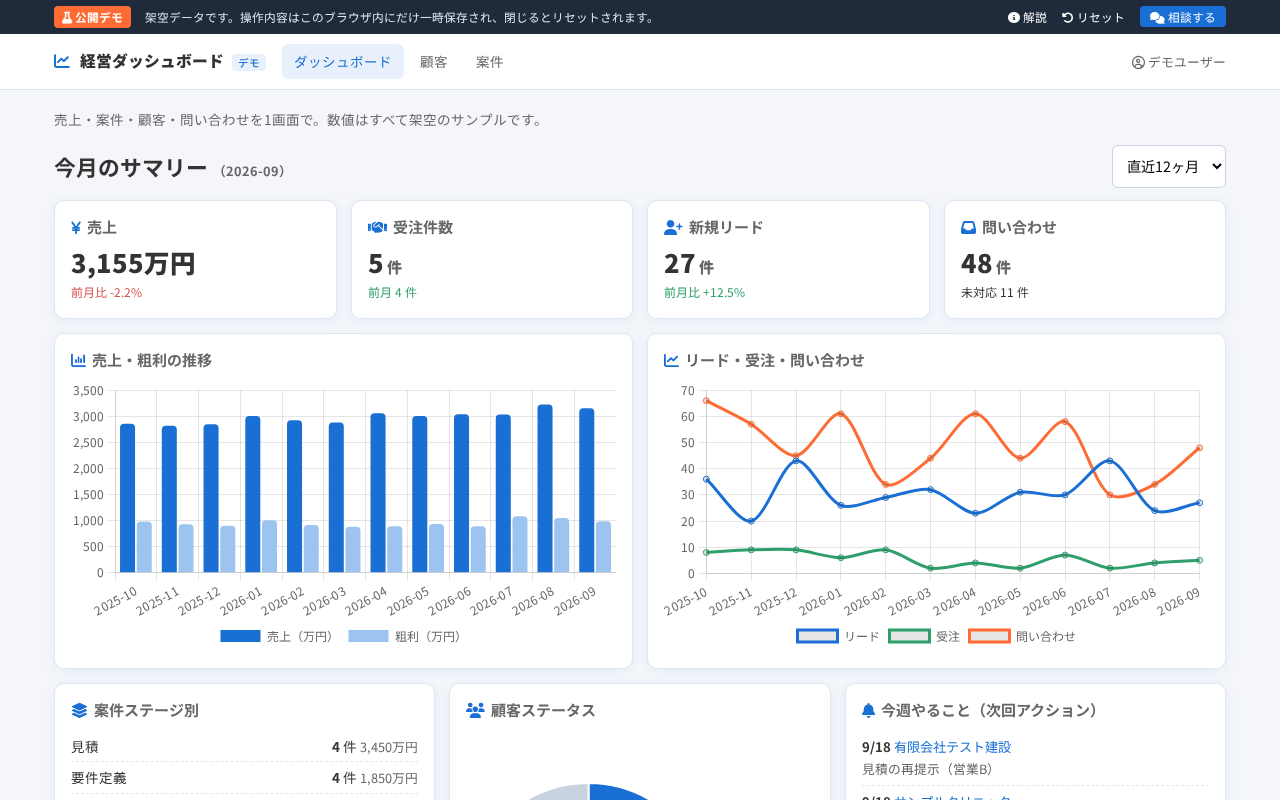The image size is (1280, 800).
Task: Click the 経営ダッシュボード title
Action: pyautogui.click(x=151, y=61)
